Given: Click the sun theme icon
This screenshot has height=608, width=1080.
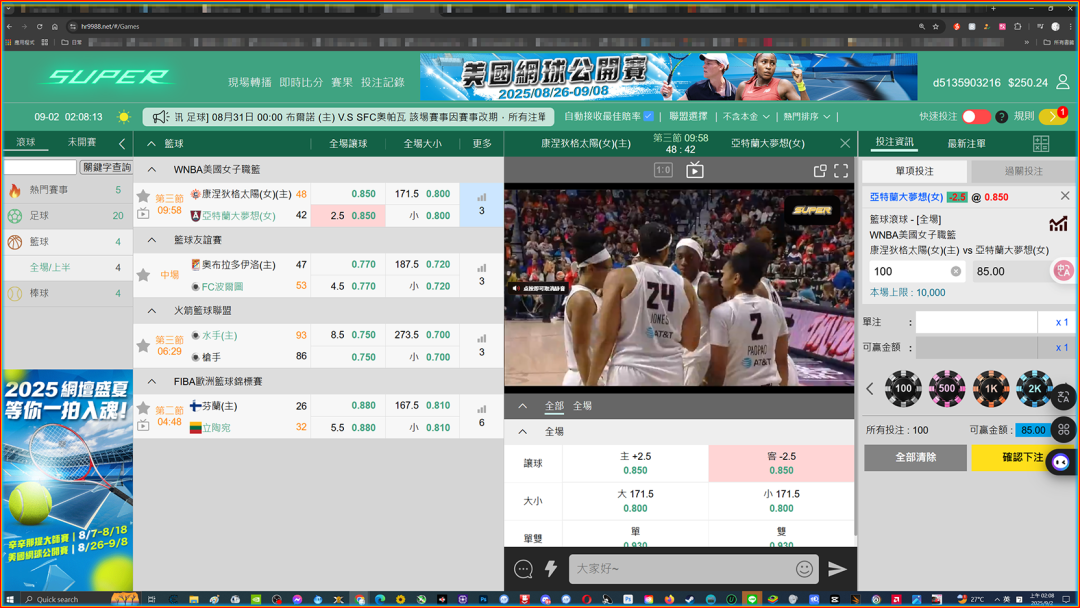Looking at the screenshot, I should (x=124, y=117).
